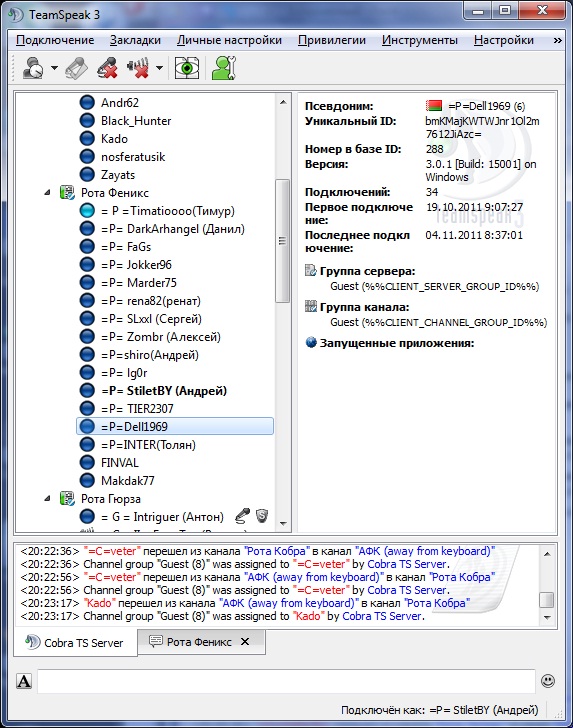Click the glowing talking indicator of Timatioooo

(x=87, y=211)
